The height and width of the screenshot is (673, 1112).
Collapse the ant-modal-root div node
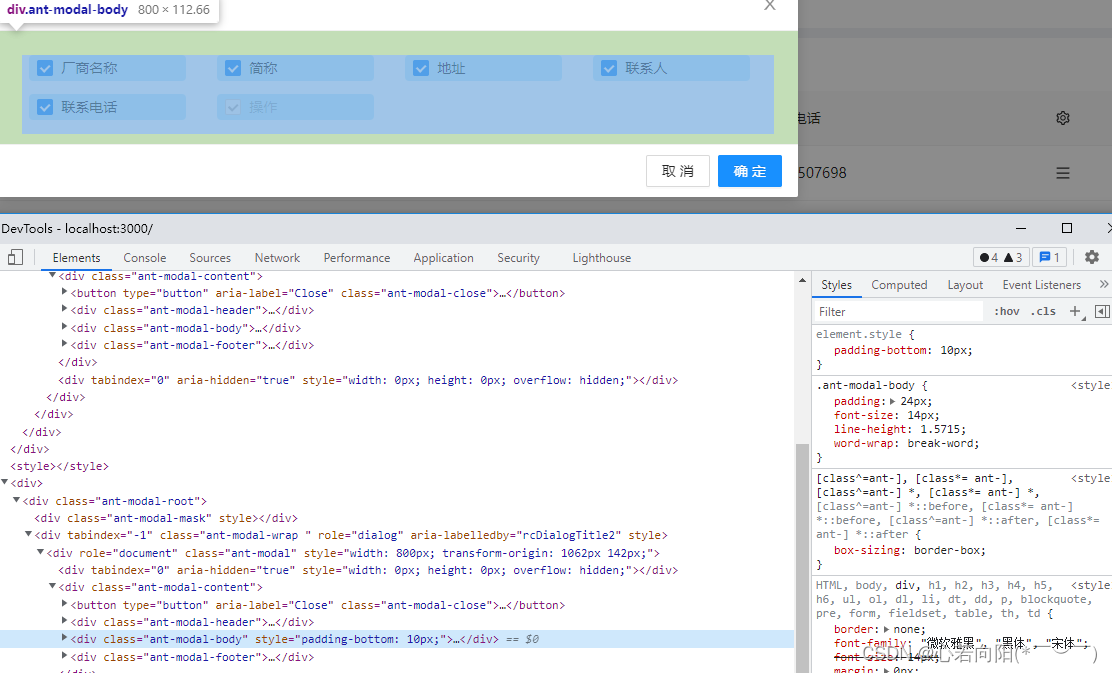[16, 500]
